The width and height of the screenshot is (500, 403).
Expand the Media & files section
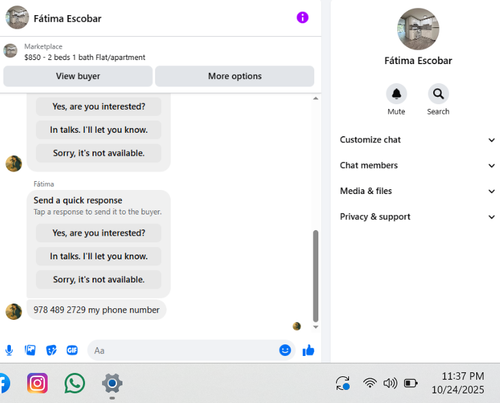[x=417, y=191]
